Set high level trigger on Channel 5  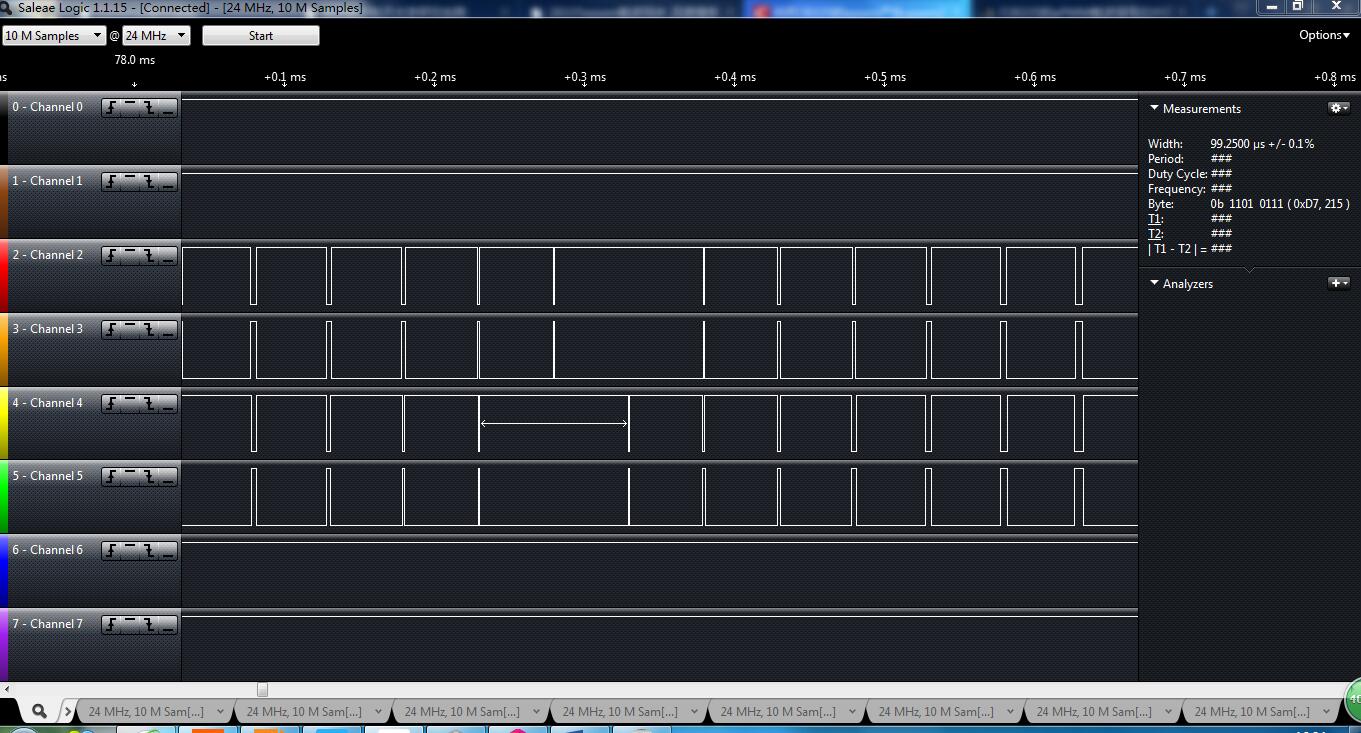pyautogui.click(x=129, y=477)
